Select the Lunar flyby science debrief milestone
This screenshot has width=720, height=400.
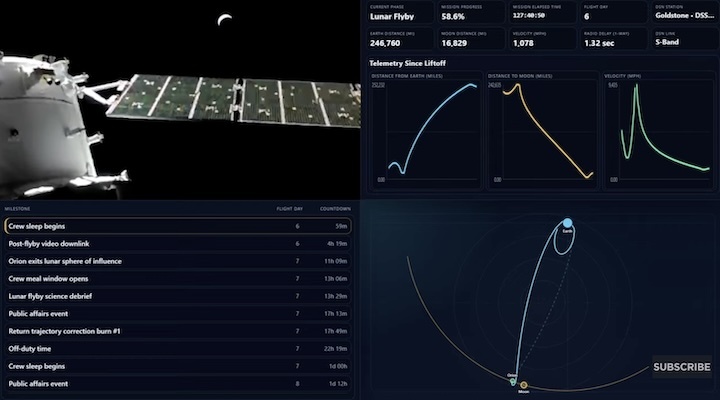(x=178, y=296)
